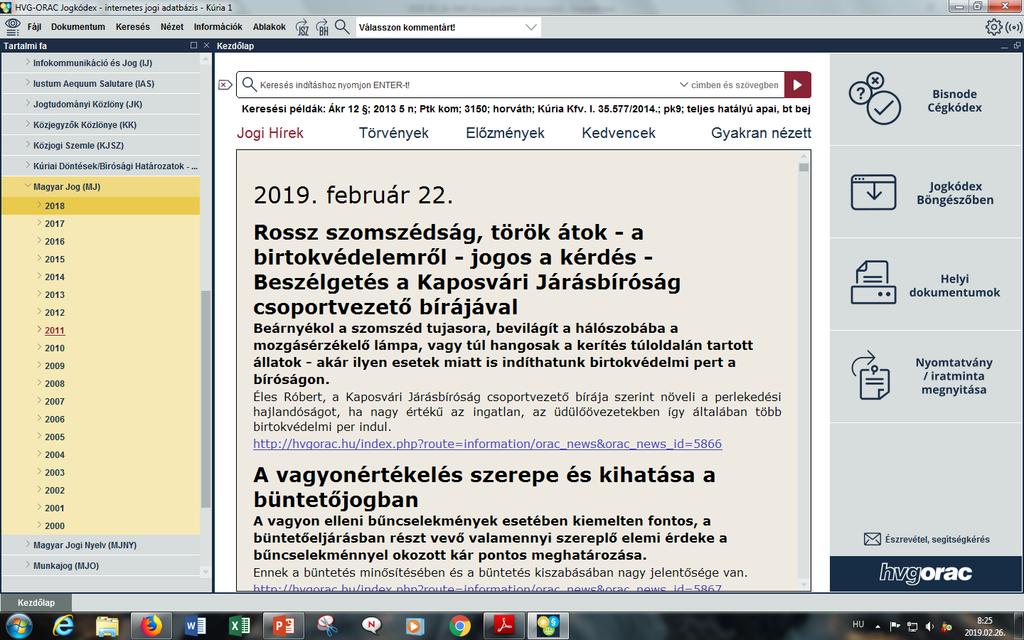This screenshot has height=640, width=1024.
Task: Open the Snipping Tool from the taskbar
Action: click(x=327, y=626)
